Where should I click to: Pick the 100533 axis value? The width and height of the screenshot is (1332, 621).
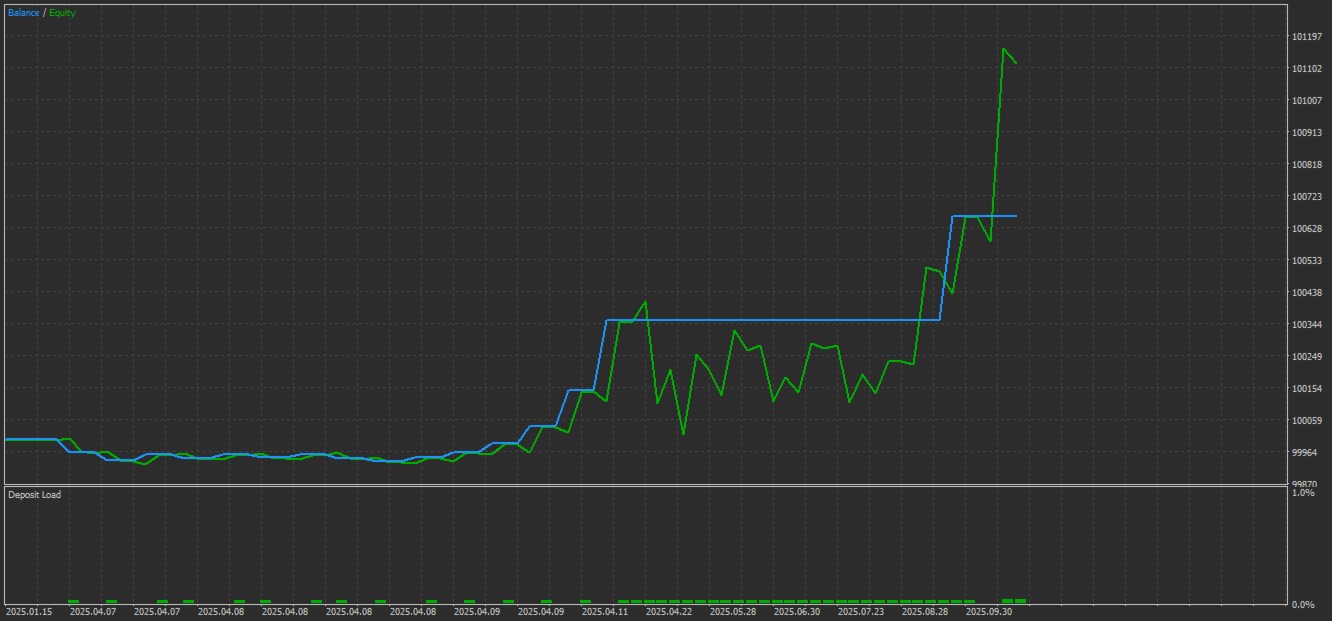[1307, 261]
